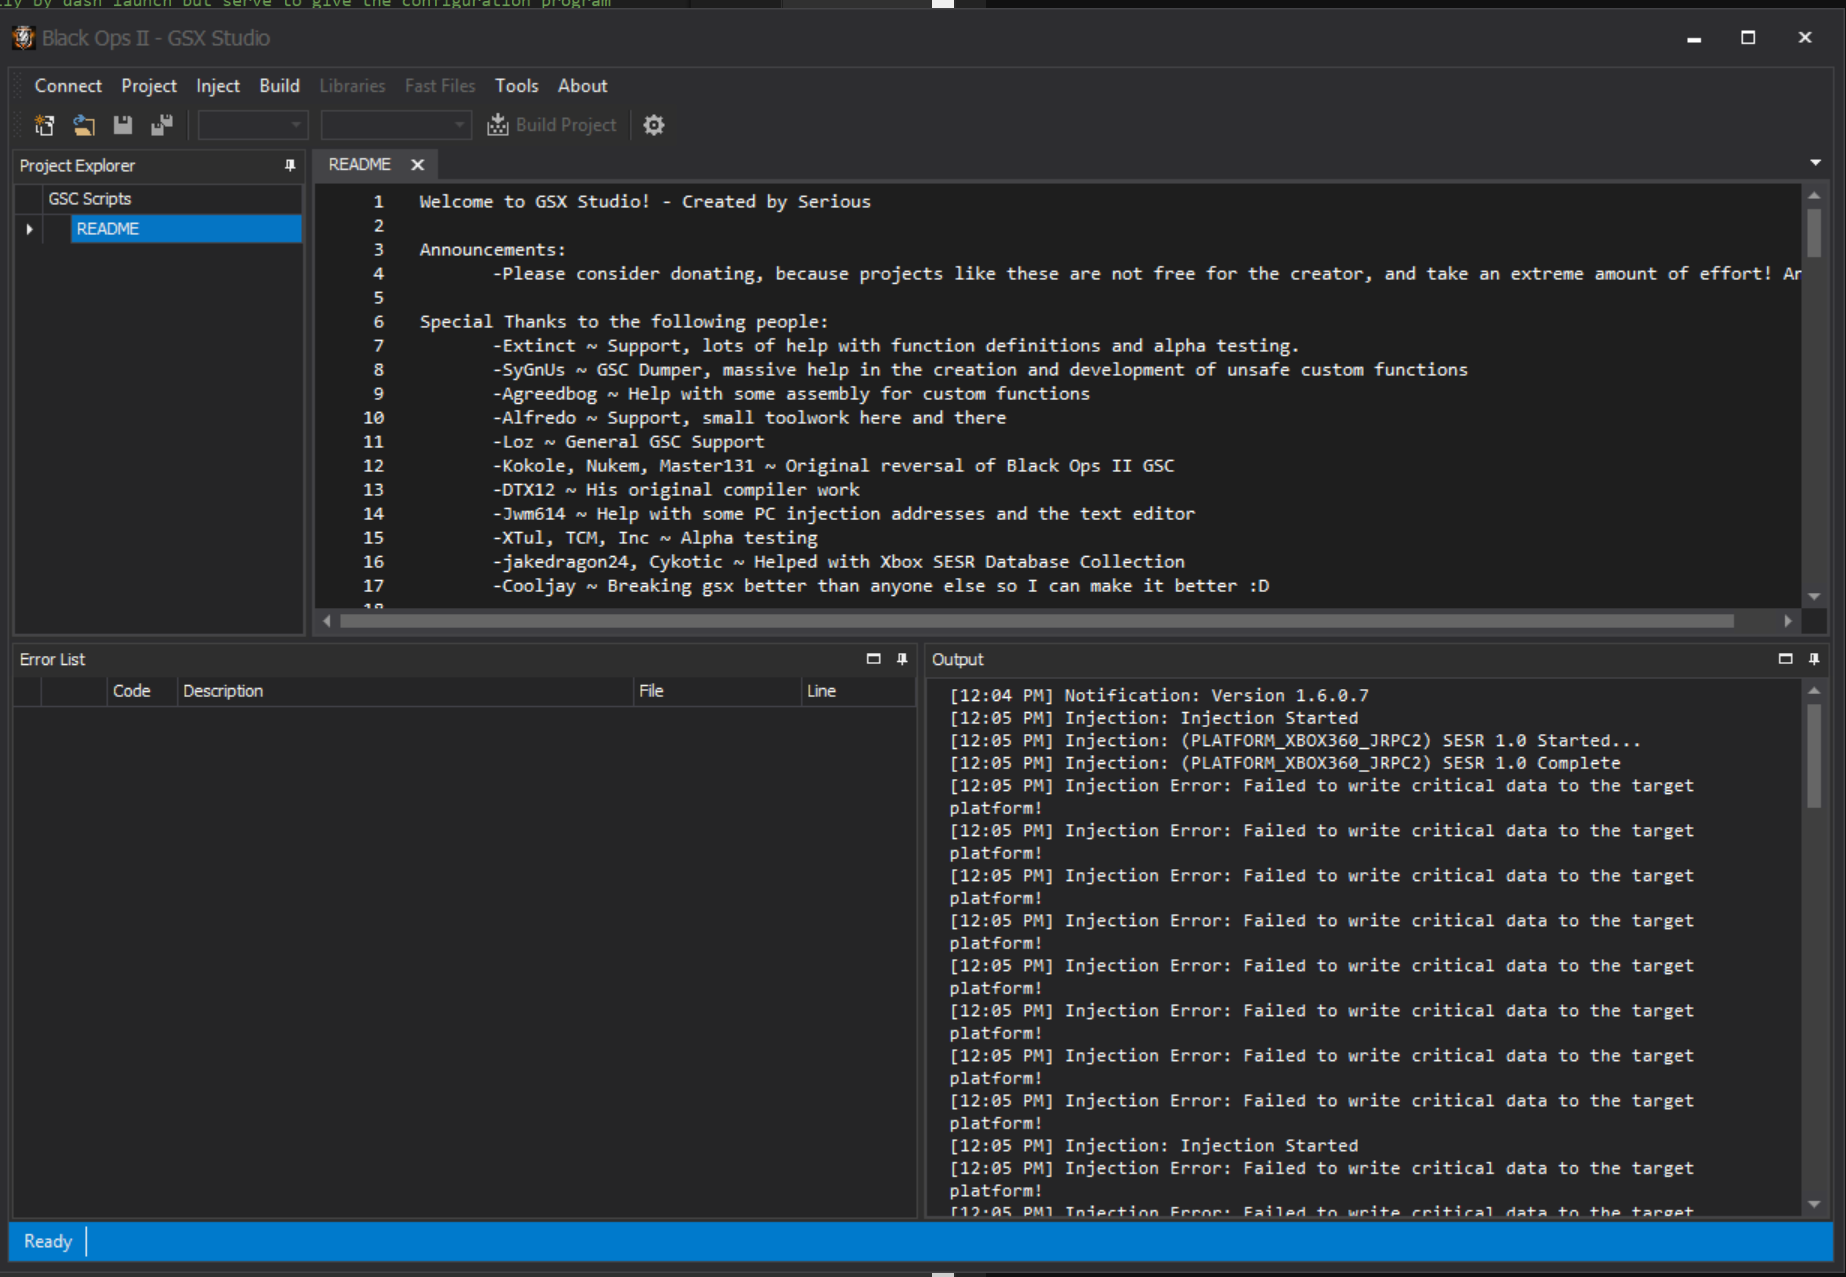This screenshot has height=1277, width=1846.
Task: Open the Inject menu
Action: tap(217, 86)
